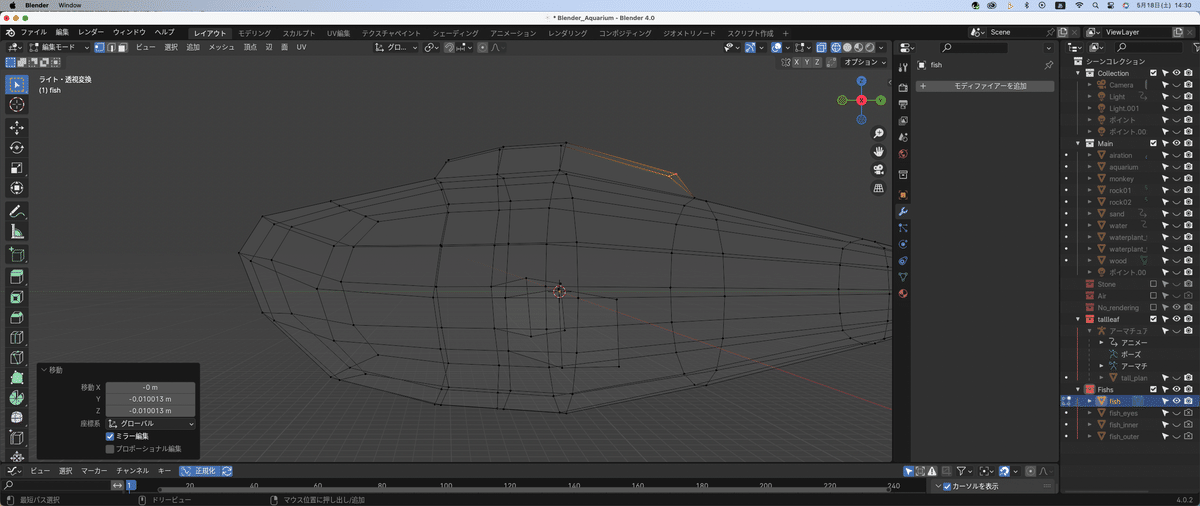Viewport: 1200px width, 506px height.
Task: Enable the プロポーショナル編集 checkbox
Action: pos(110,449)
